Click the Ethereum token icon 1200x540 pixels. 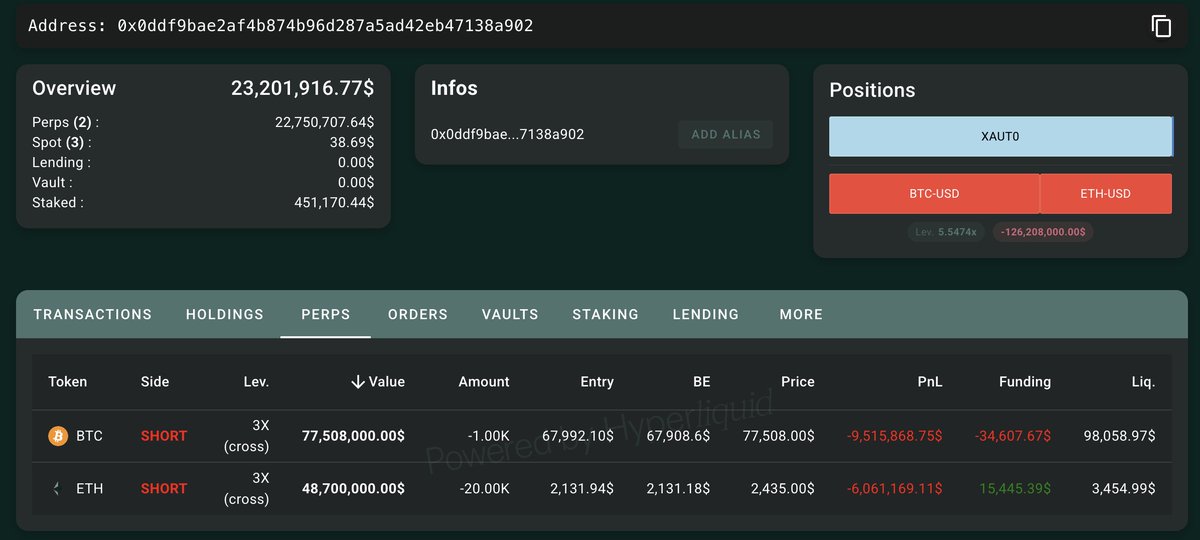57,488
